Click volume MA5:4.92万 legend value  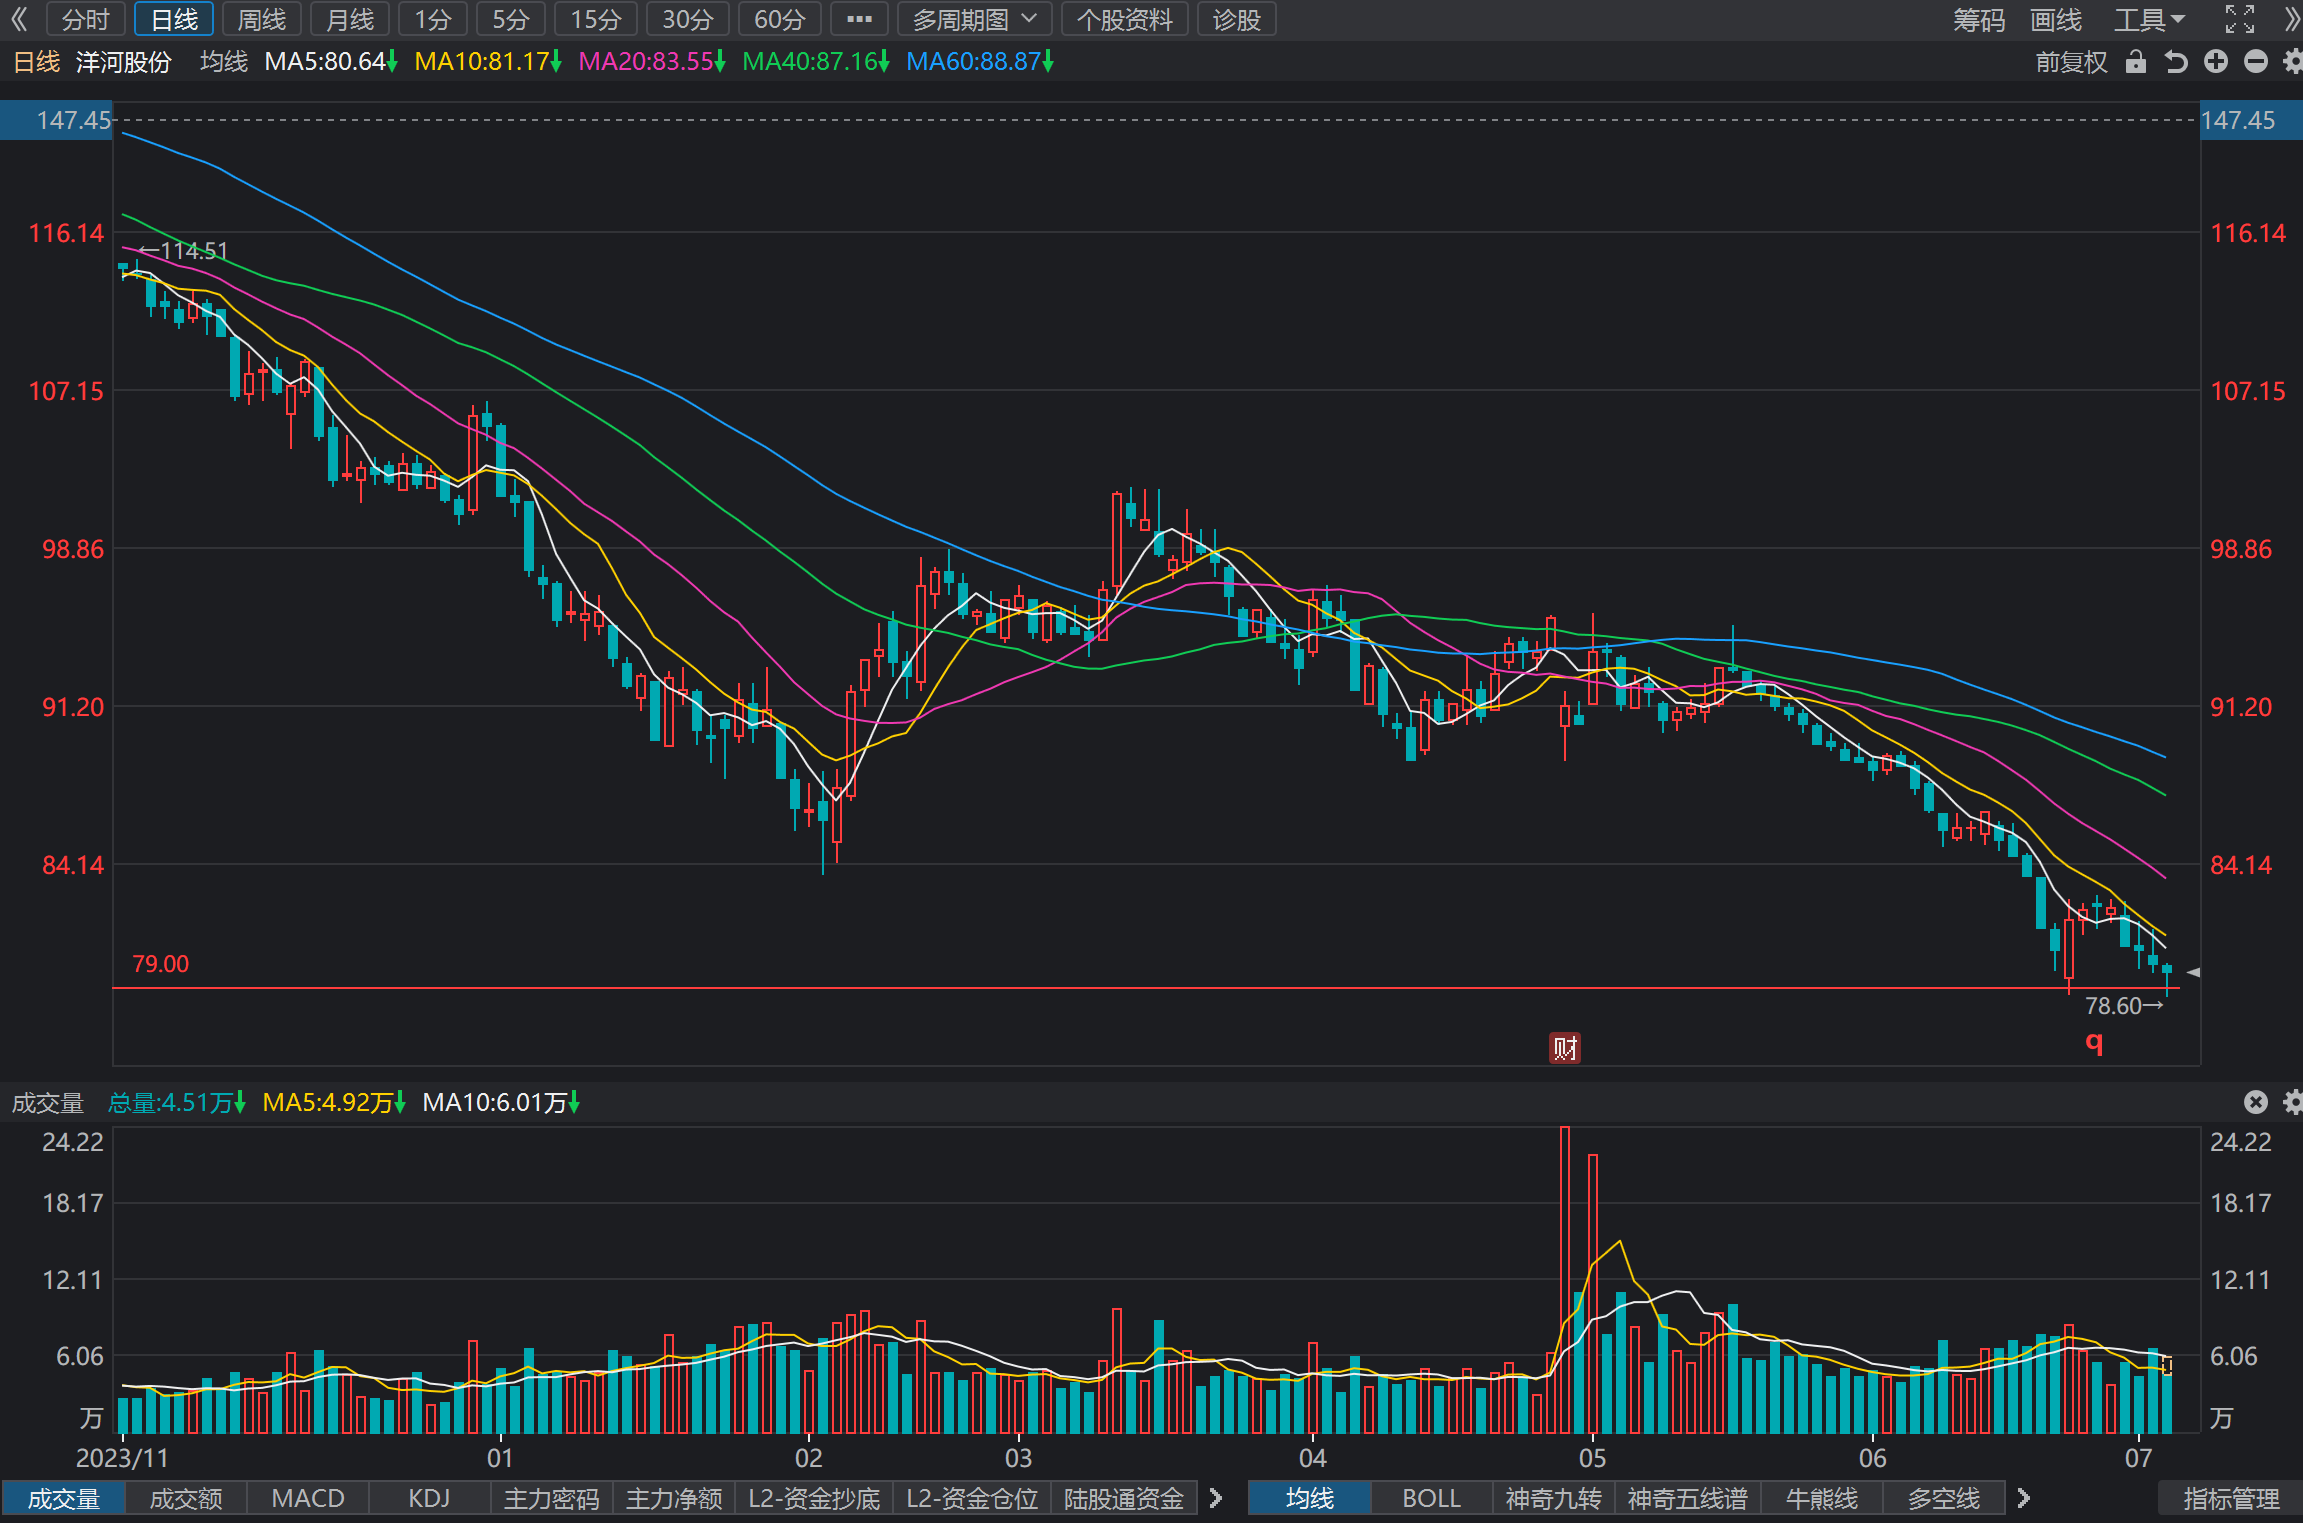334,1102
